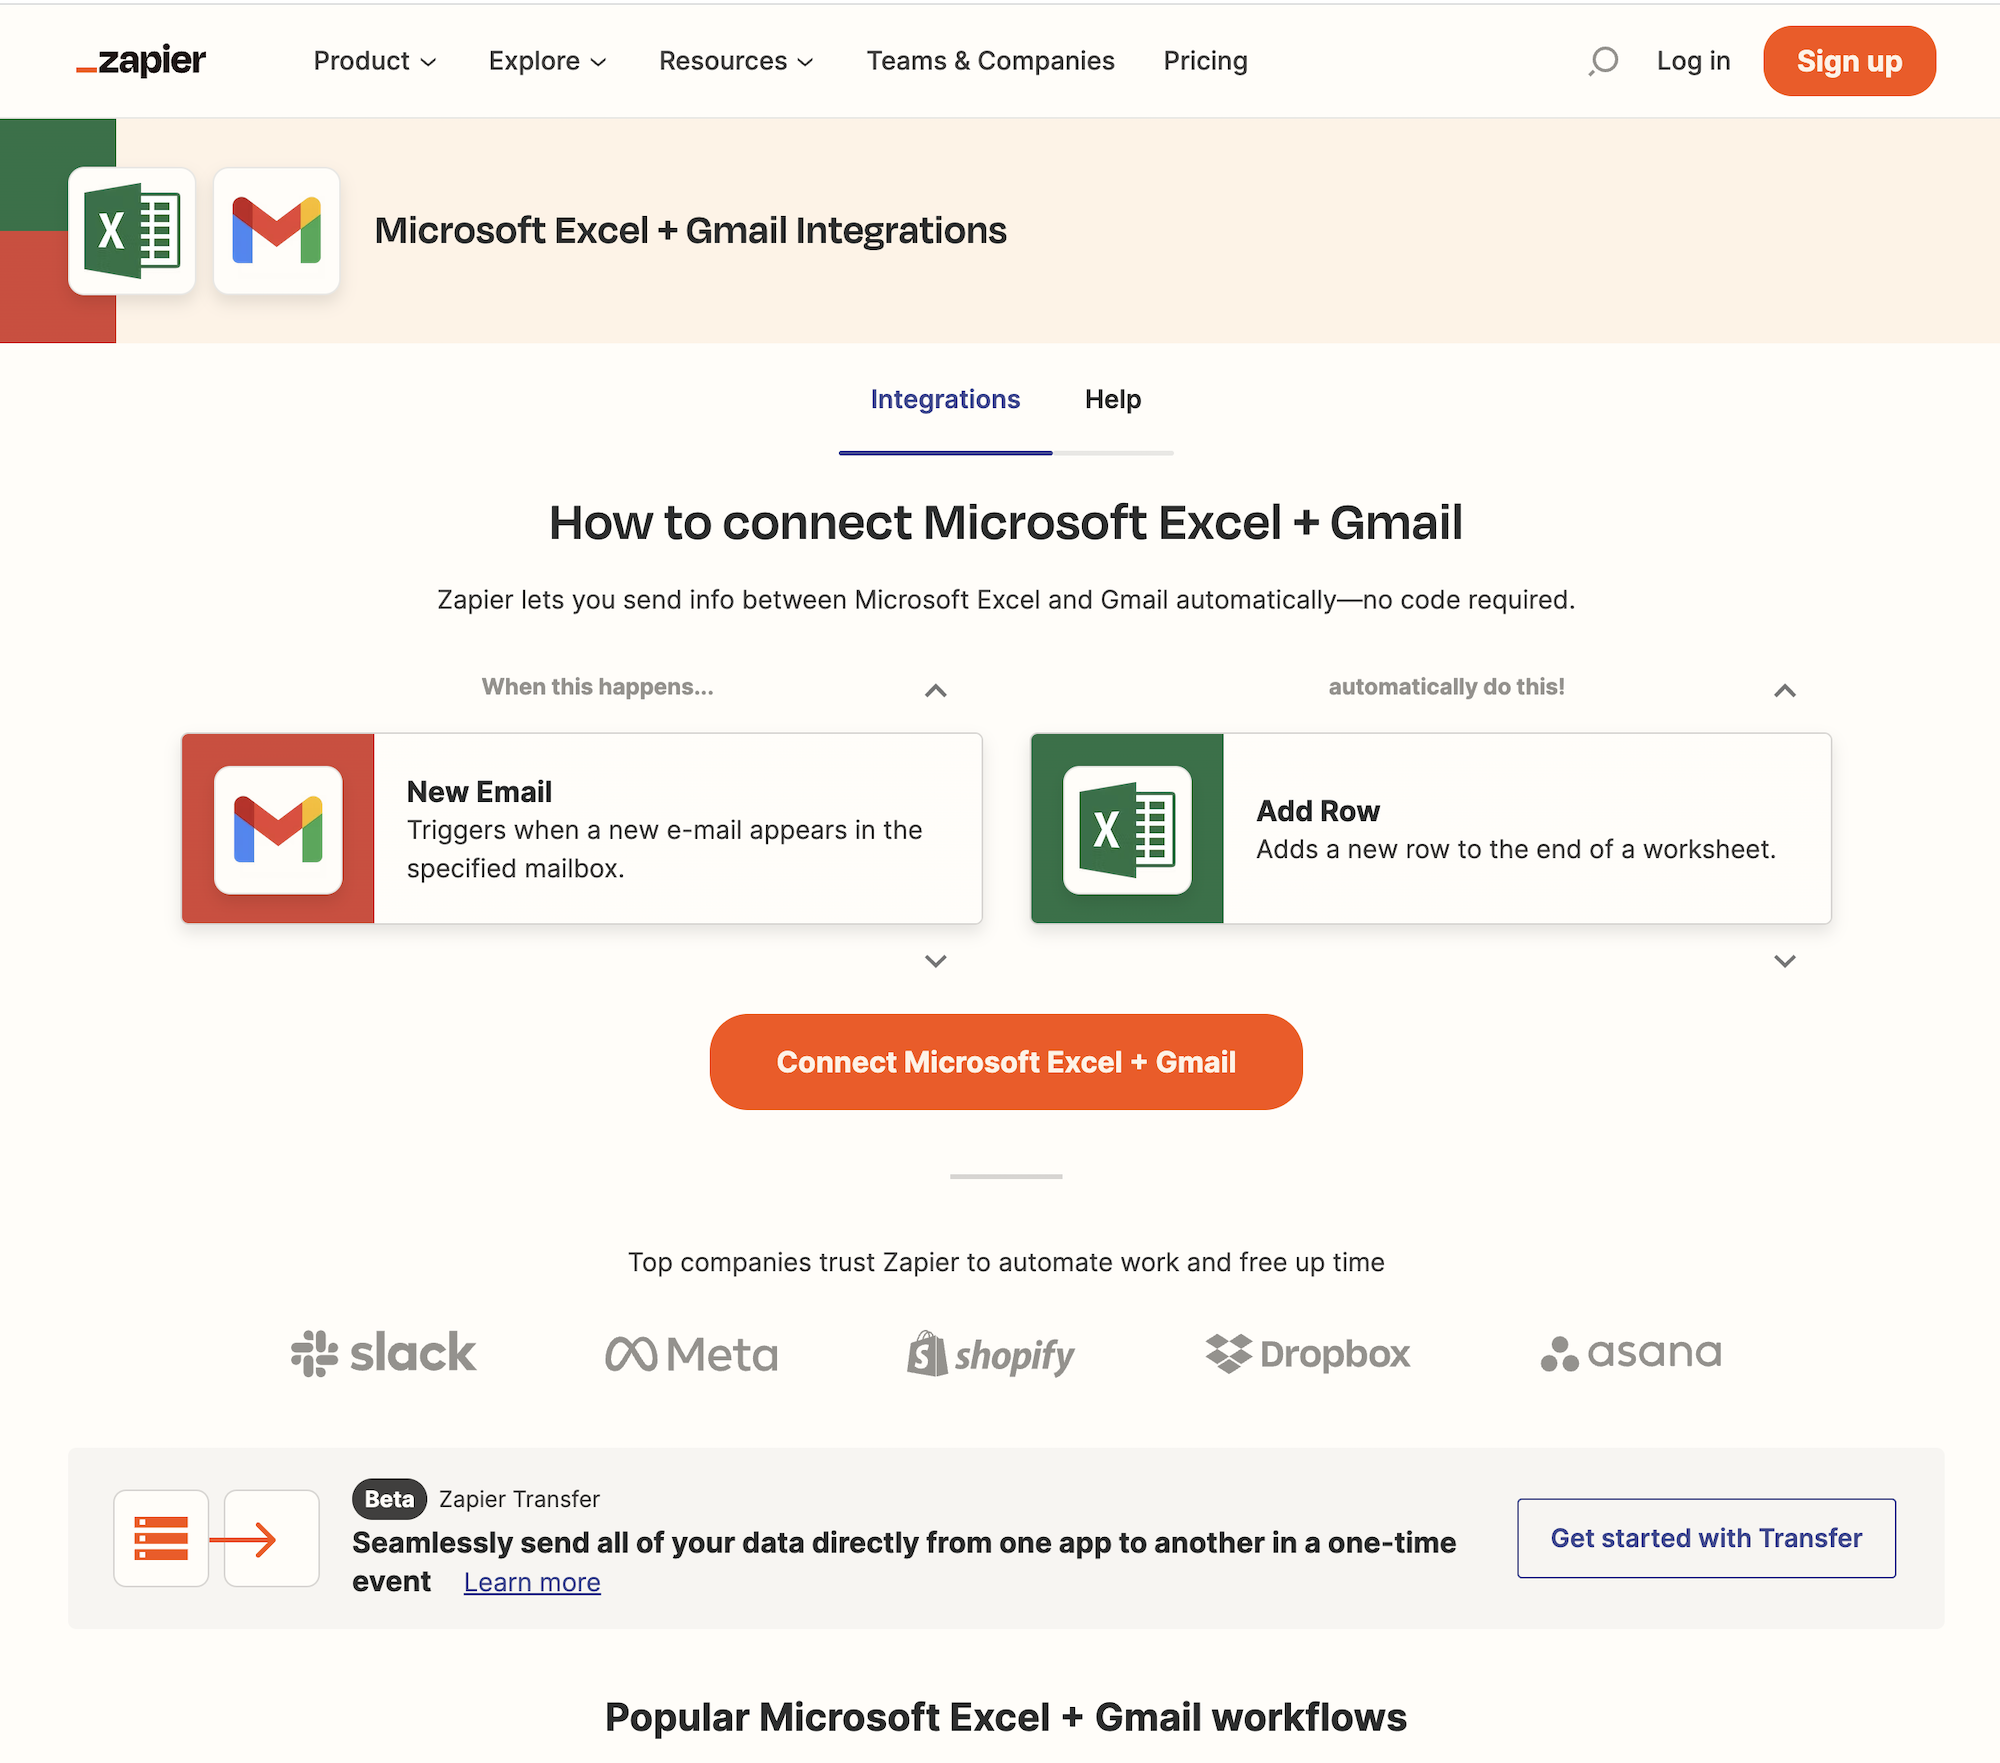Click the 'Zapier Transfer' text
This screenshot has height=1763, width=2000.
[519, 1499]
